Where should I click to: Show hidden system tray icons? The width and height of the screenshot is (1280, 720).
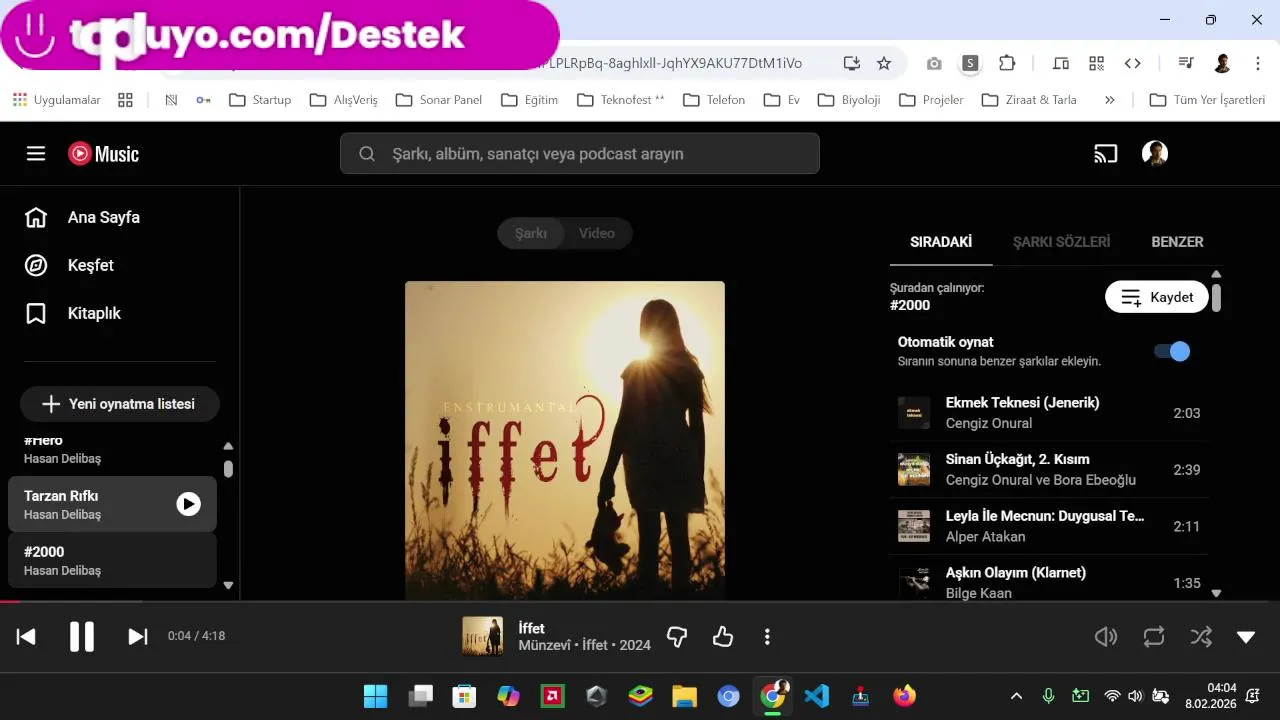[x=1017, y=696]
